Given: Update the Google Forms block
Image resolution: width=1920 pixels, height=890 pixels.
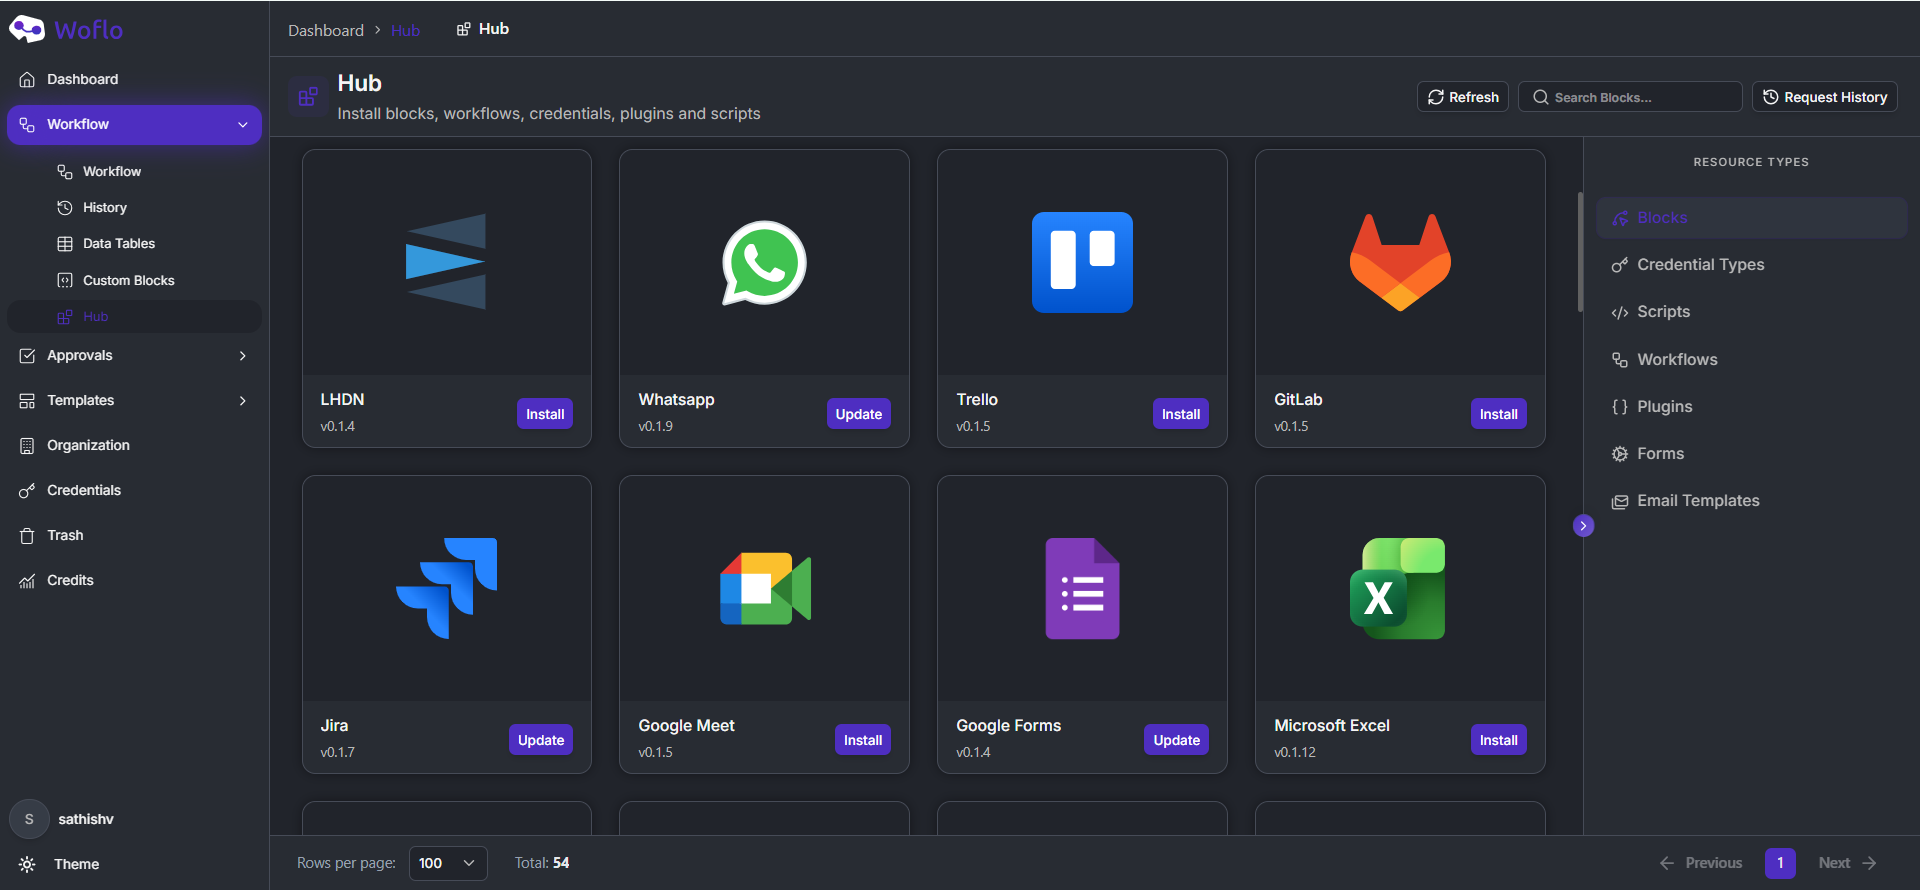Looking at the screenshot, I should tap(1176, 740).
